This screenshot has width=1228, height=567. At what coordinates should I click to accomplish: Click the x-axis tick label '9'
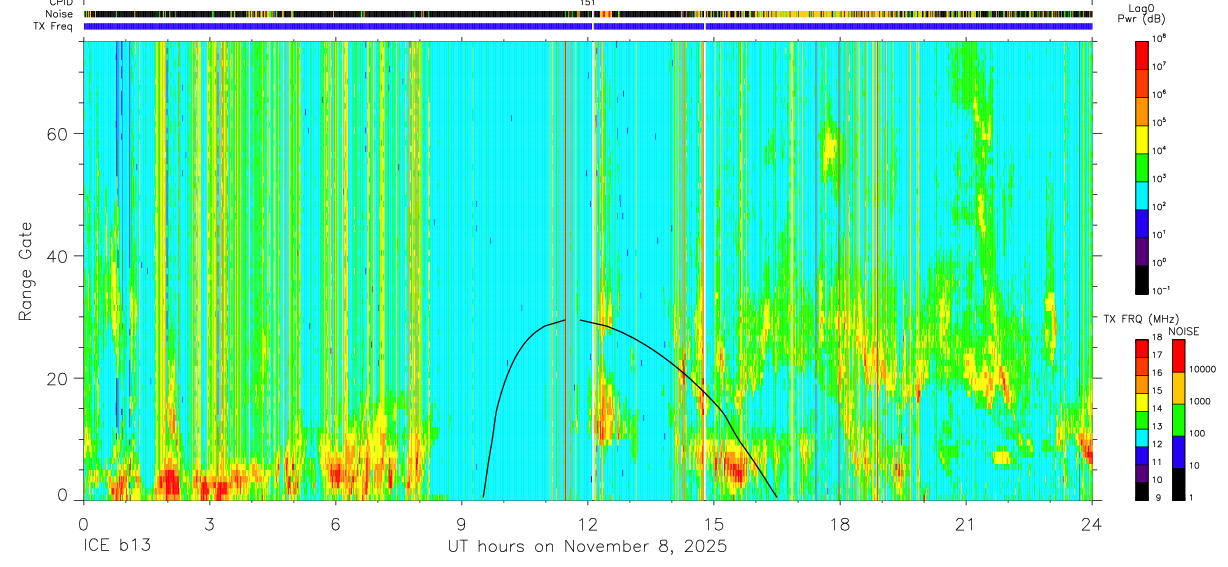462,524
